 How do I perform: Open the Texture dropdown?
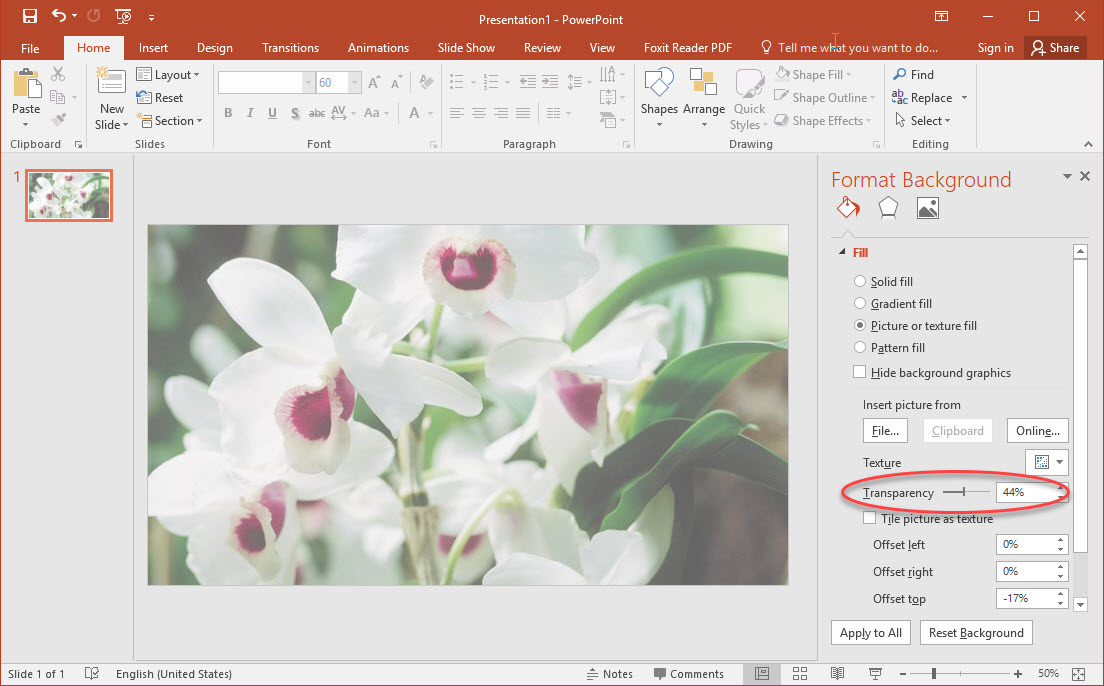tap(1059, 461)
